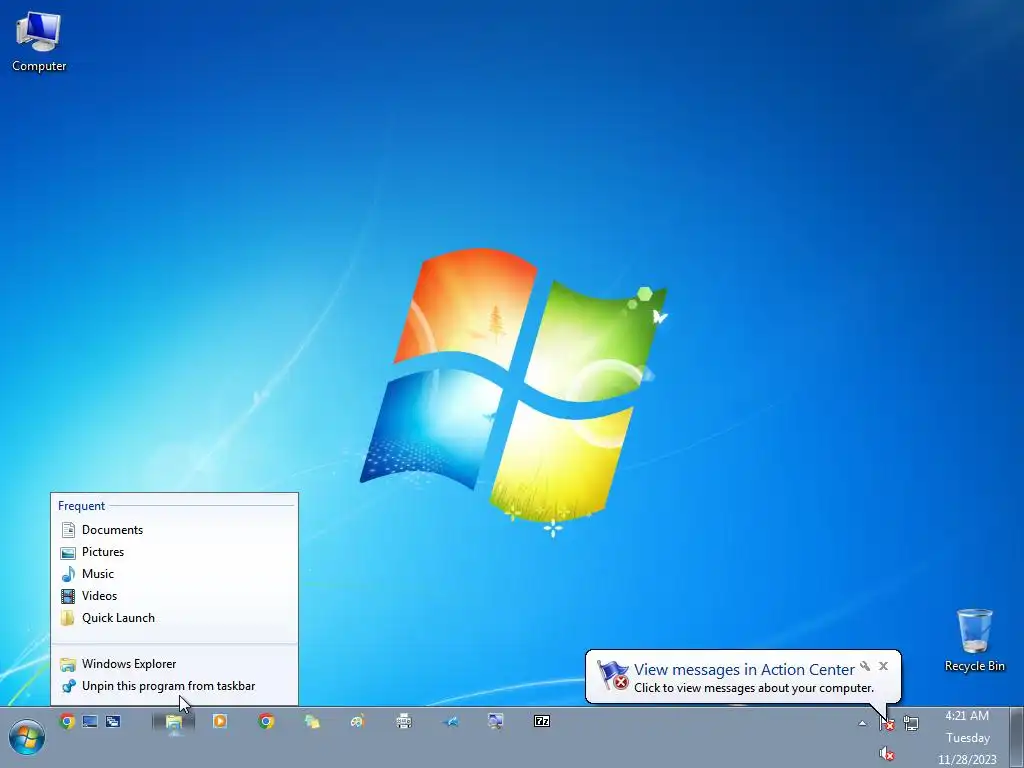The width and height of the screenshot is (1024, 768).
Task: Click "View messages in Action Center" title
Action: [x=744, y=669]
